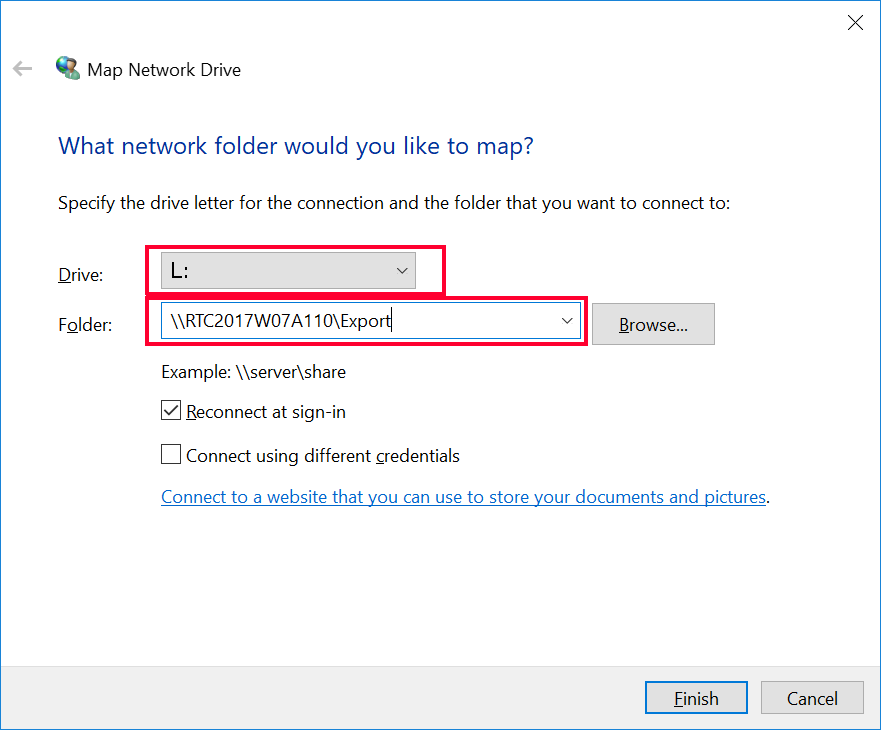This screenshot has height=730, width=881.
Task: Click the Drive: field label
Action: tap(81, 275)
